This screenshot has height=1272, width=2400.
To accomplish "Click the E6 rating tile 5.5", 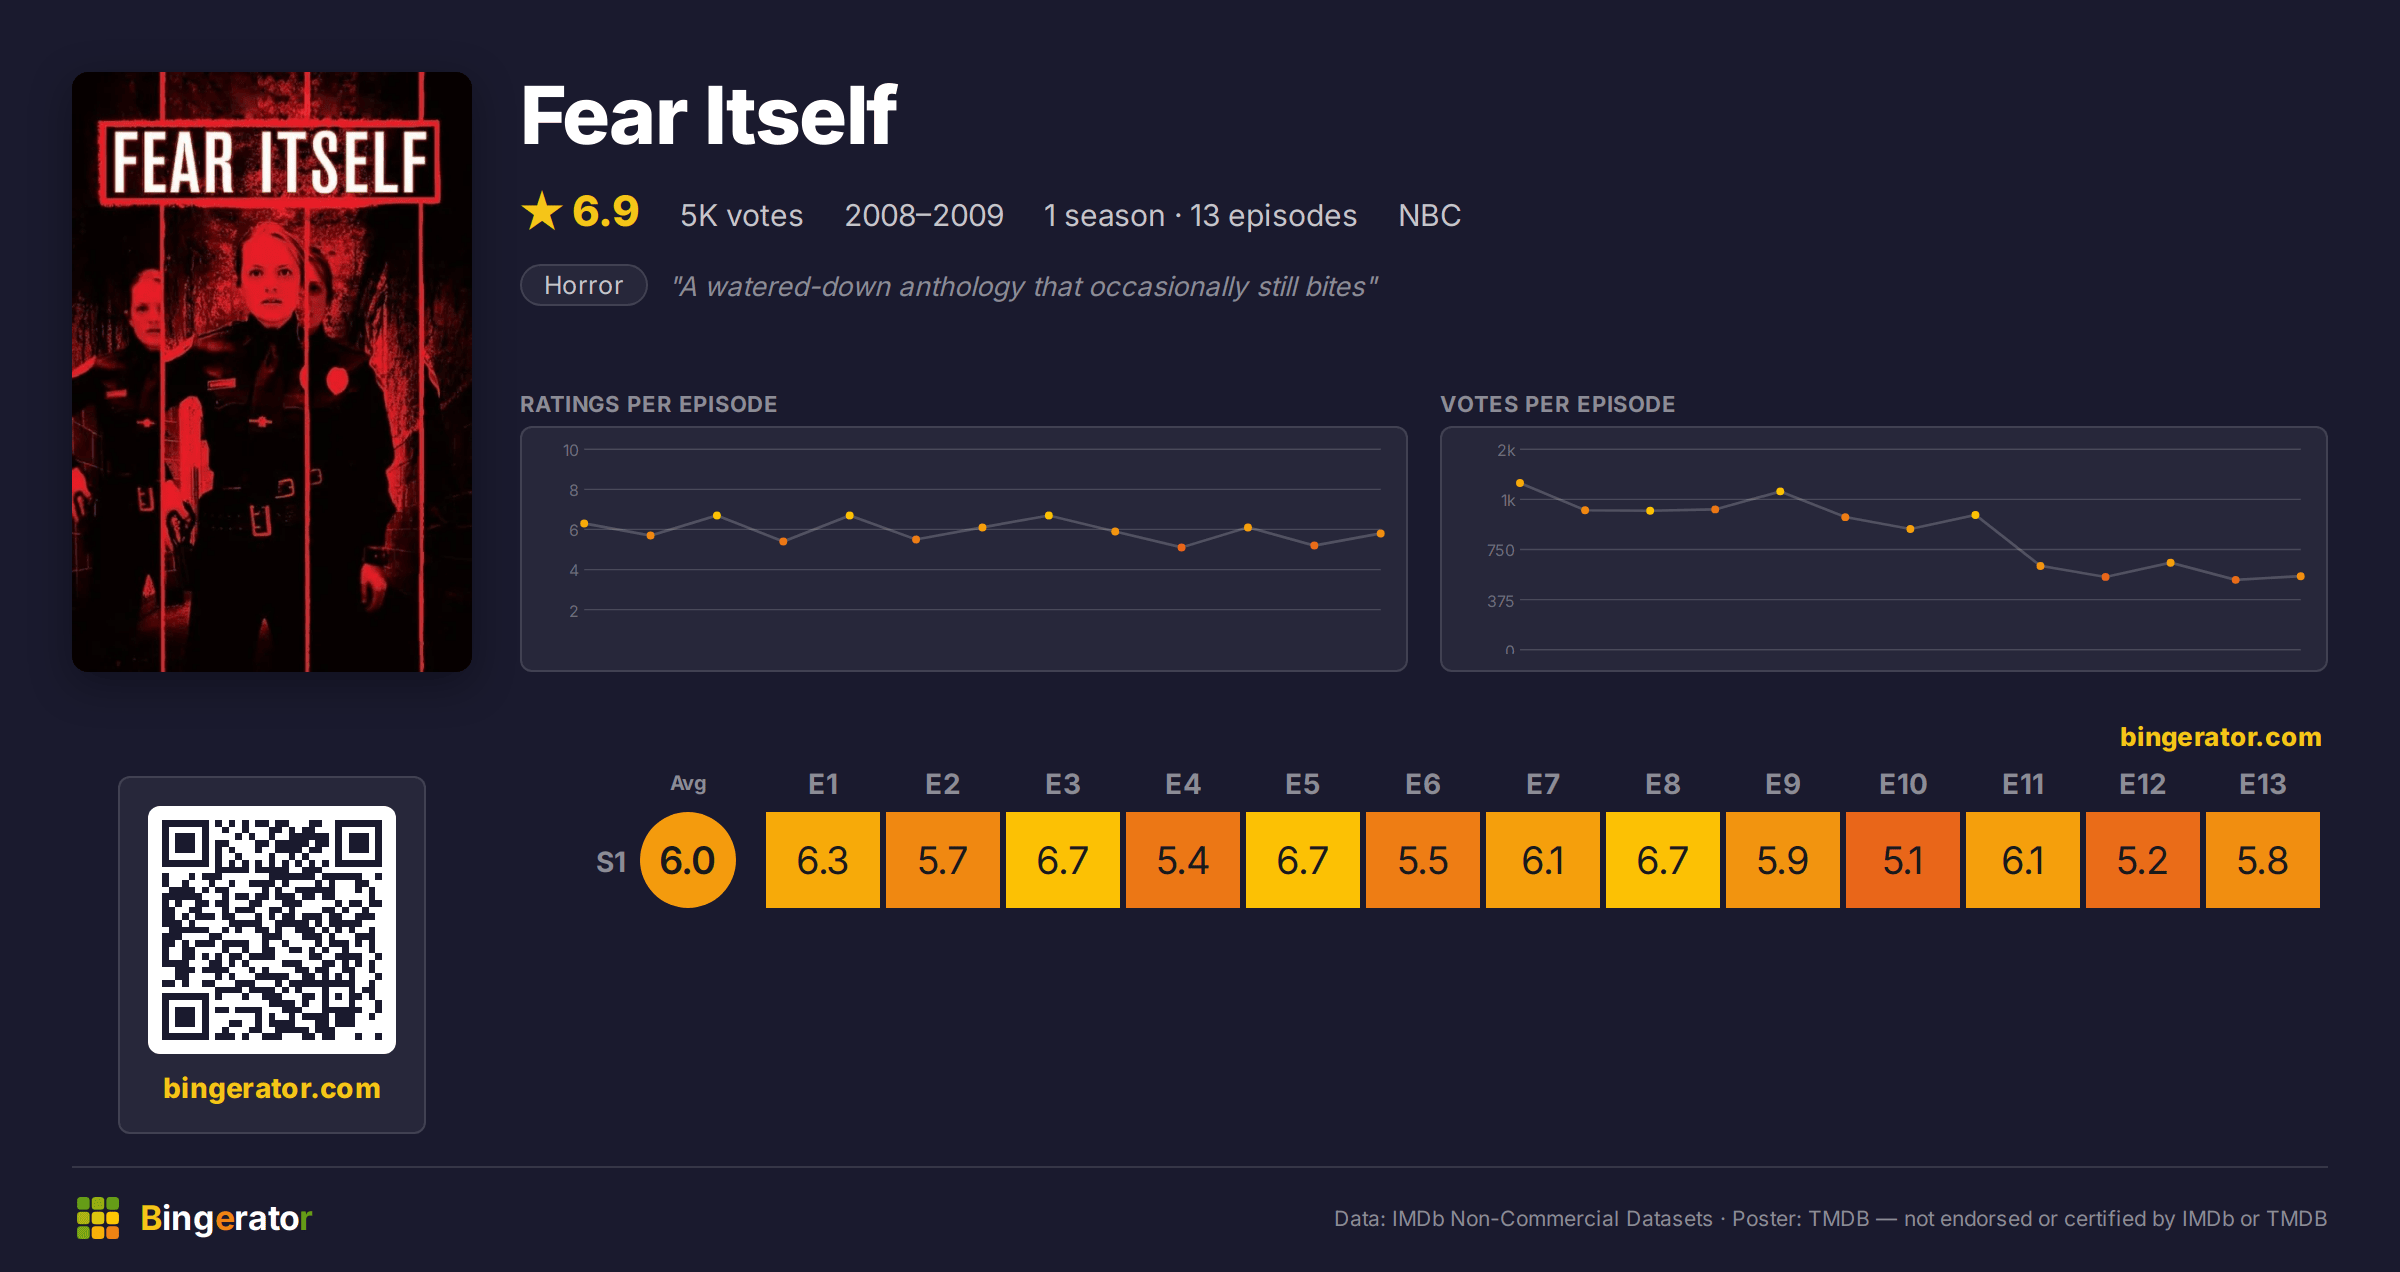I will point(1423,860).
